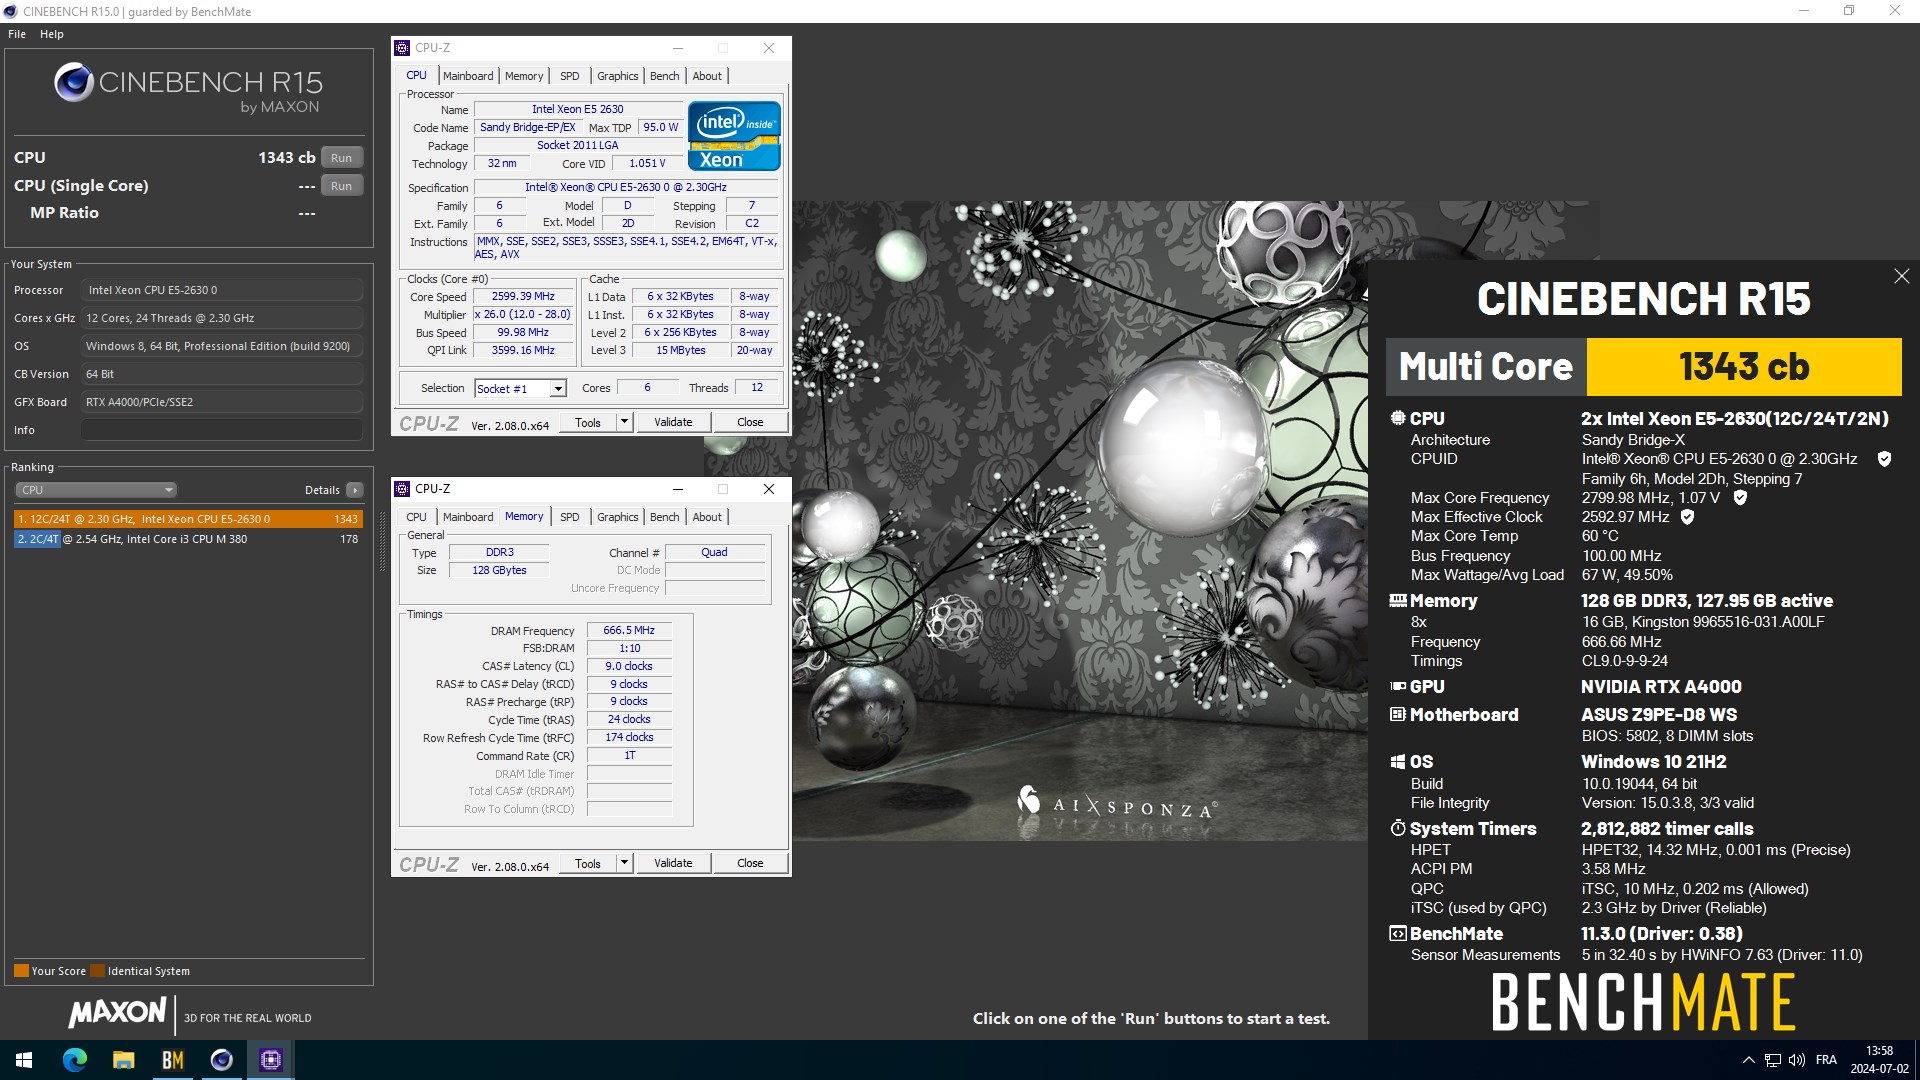
Task: Click CPU-Z top window title icon
Action: pyautogui.click(x=402, y=48)
